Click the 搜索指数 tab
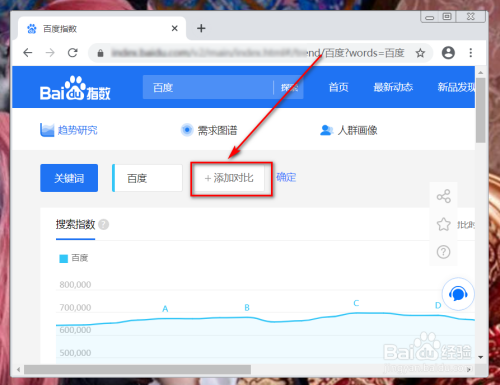This screenshot has height=385, width=500. coord(75,224)
